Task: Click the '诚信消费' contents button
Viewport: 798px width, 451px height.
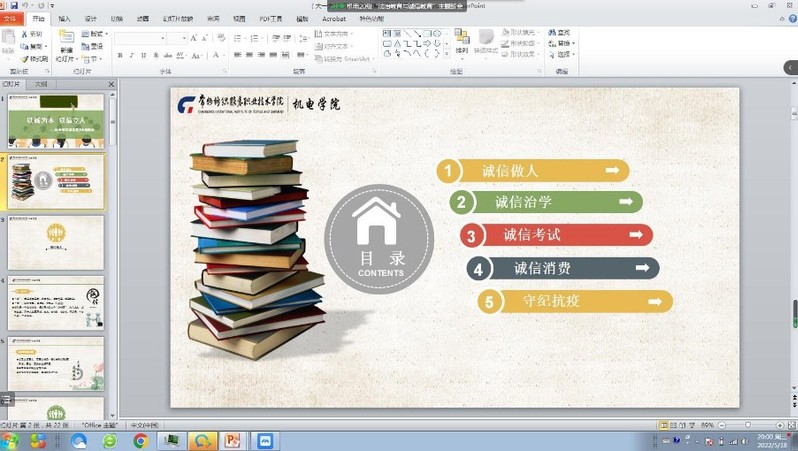Action: tap(563, 268)
